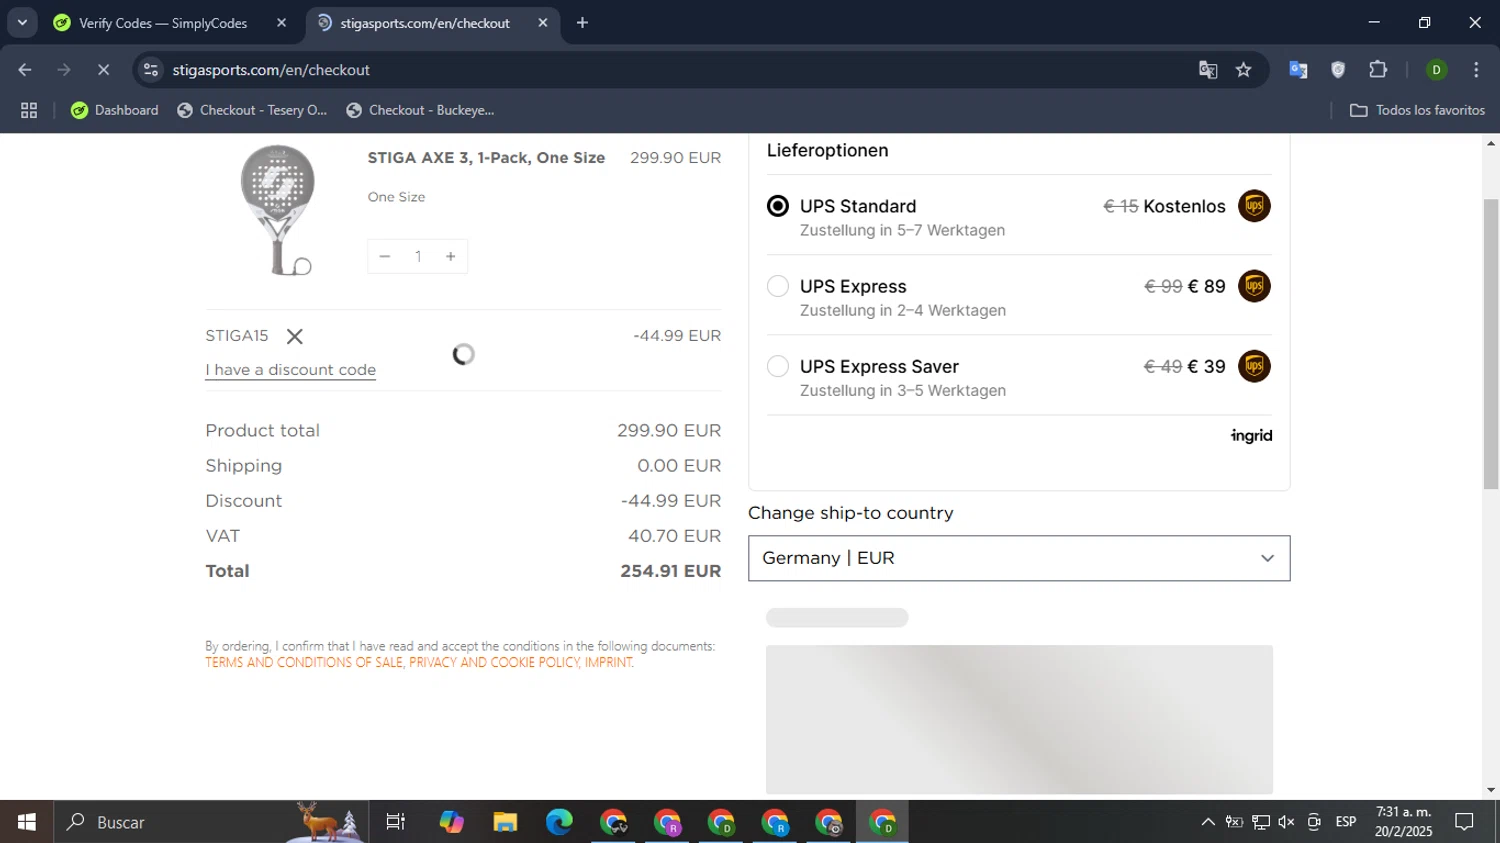The height and width of the screenshot is (843, 1500).
Task: Click the address bar URL
Action: click(271, 70)
